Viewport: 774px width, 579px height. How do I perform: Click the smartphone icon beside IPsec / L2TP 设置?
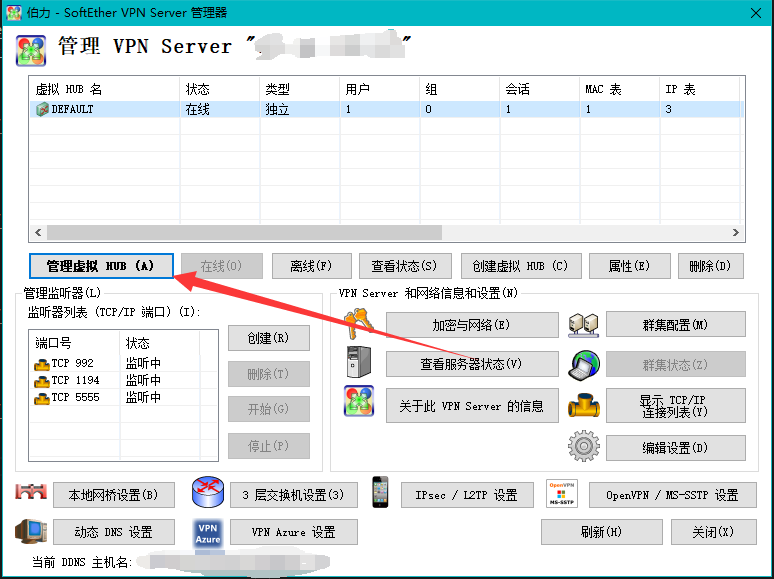pyautogui.click(x=380, y=492)
